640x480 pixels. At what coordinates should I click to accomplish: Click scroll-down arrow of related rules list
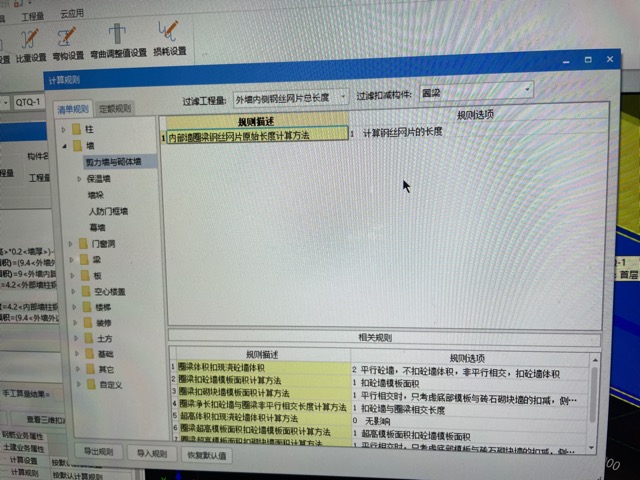[592, 448]
